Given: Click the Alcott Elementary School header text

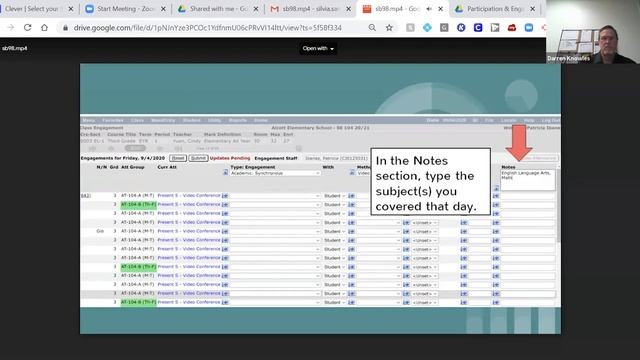Looking at the screenshot, I should 320,128.
